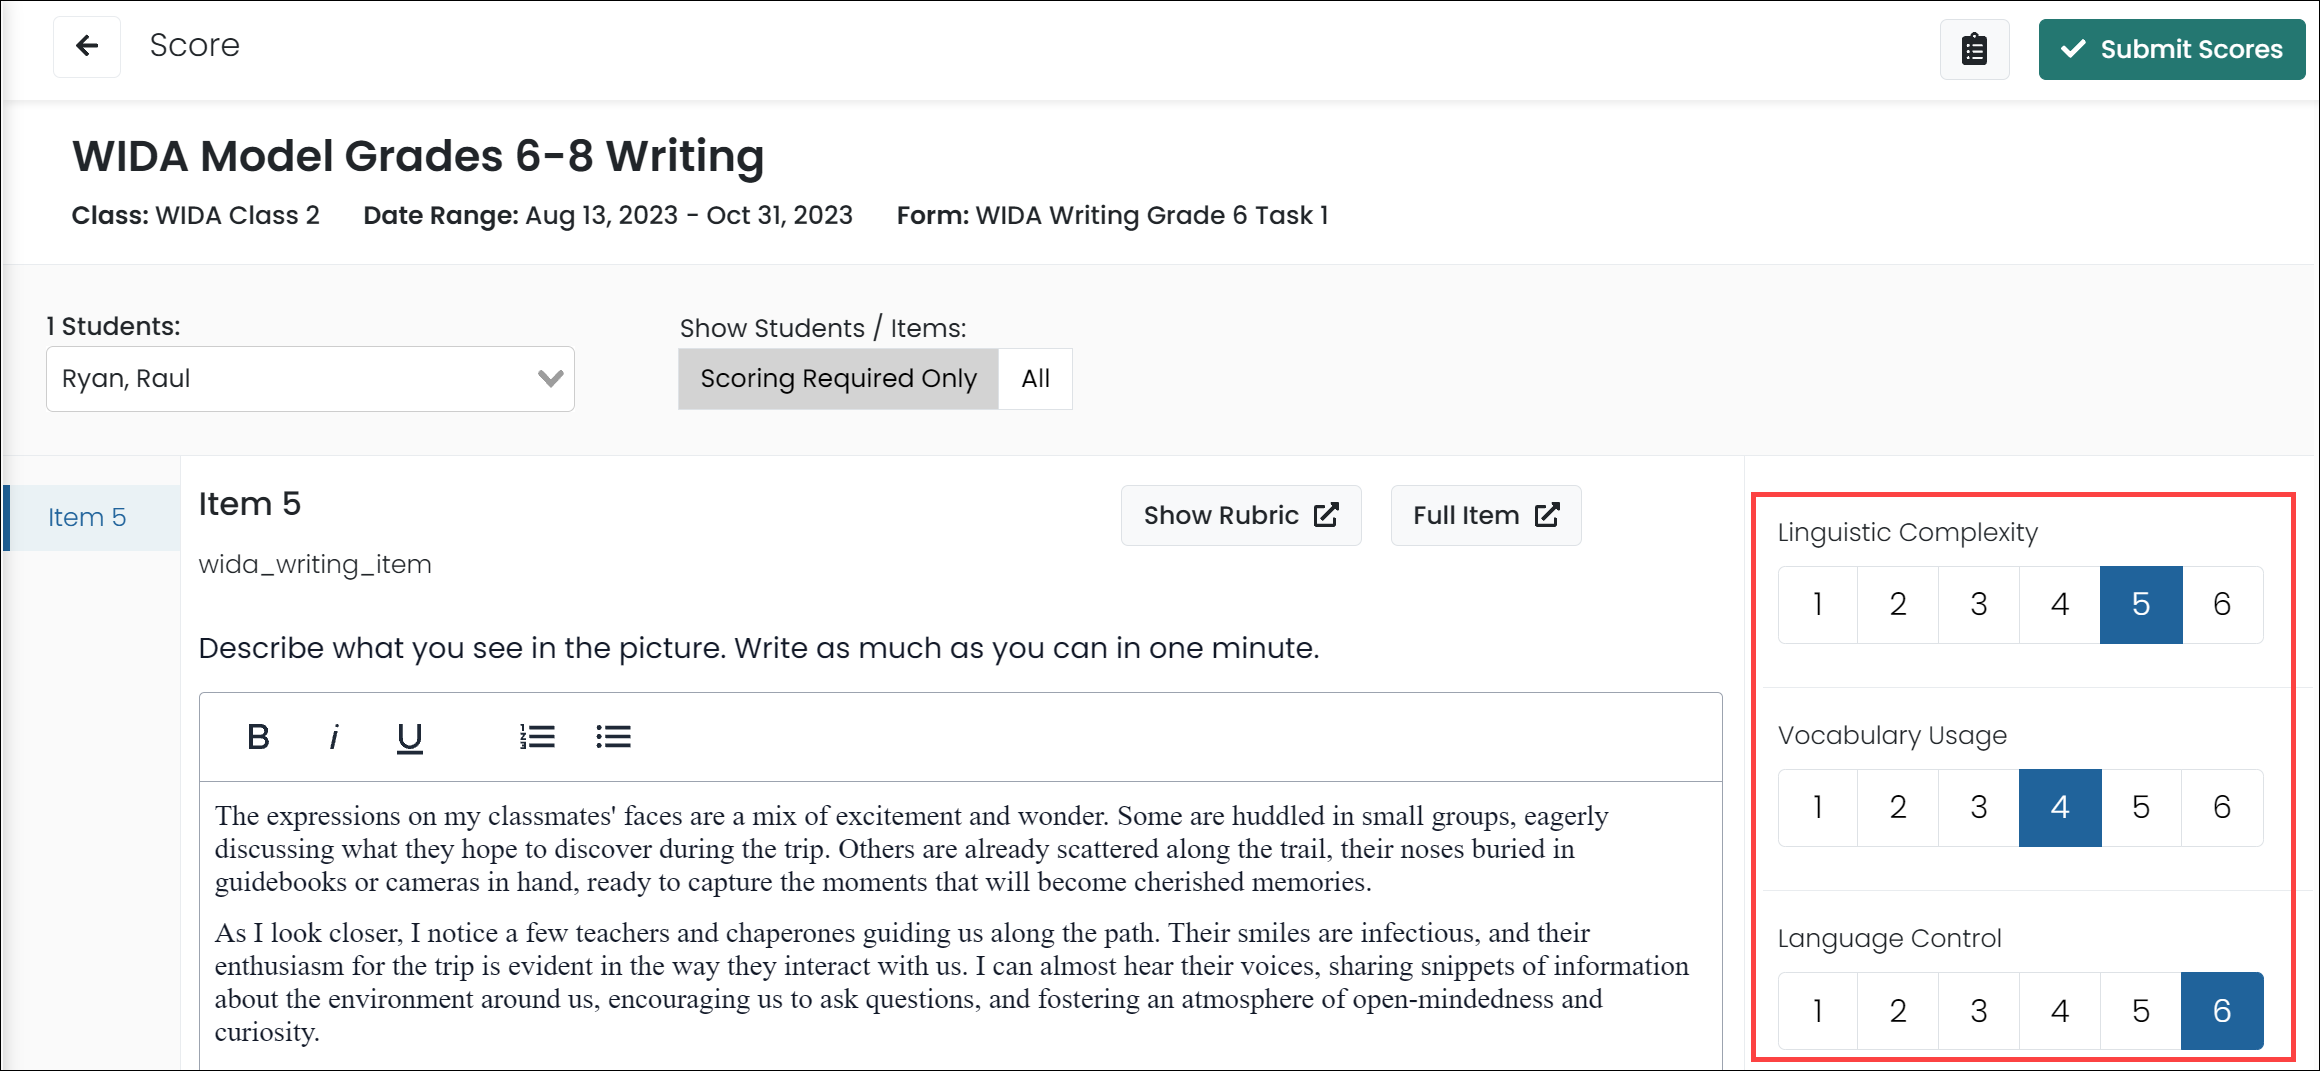
Task: Set Linguistic Complexity score to 4
Action: click(2060, 605)
